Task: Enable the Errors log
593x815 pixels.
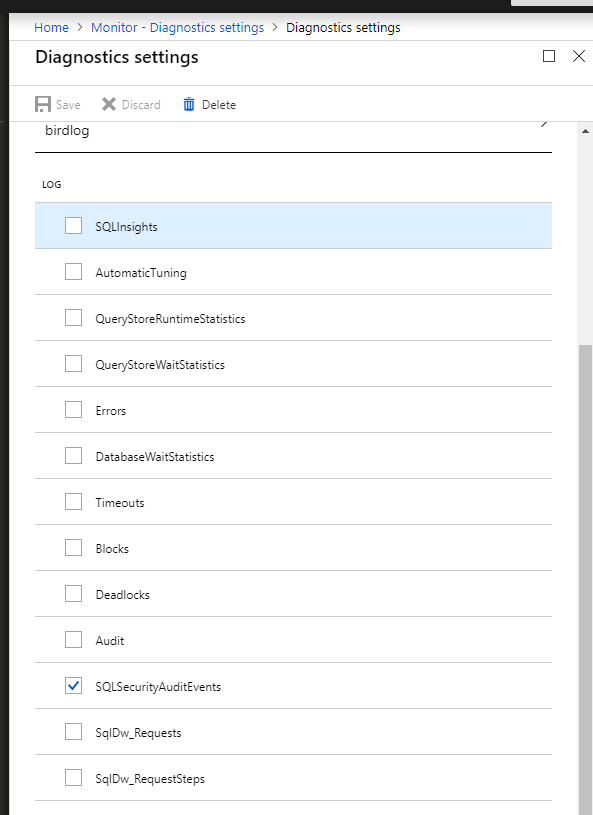Action: (x=73, y=409)
